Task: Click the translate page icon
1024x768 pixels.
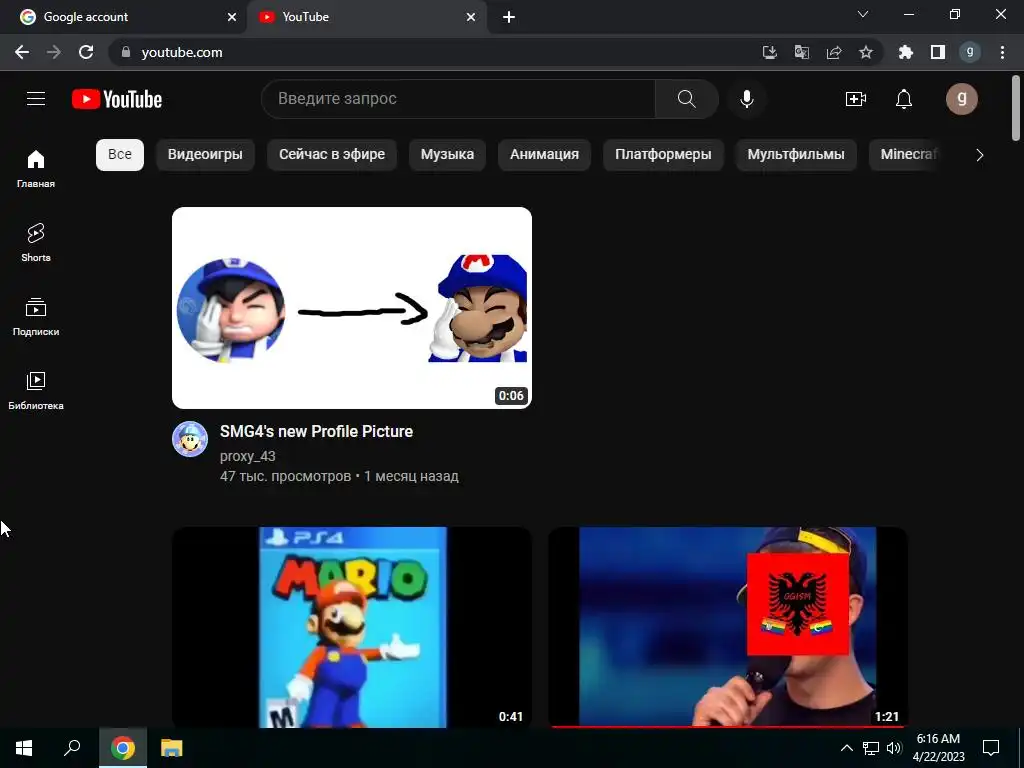Action: (x=801, y=52)
